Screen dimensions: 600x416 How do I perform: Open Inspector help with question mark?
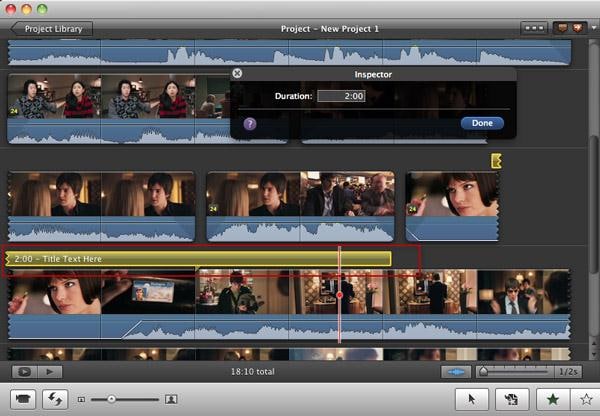250,124
